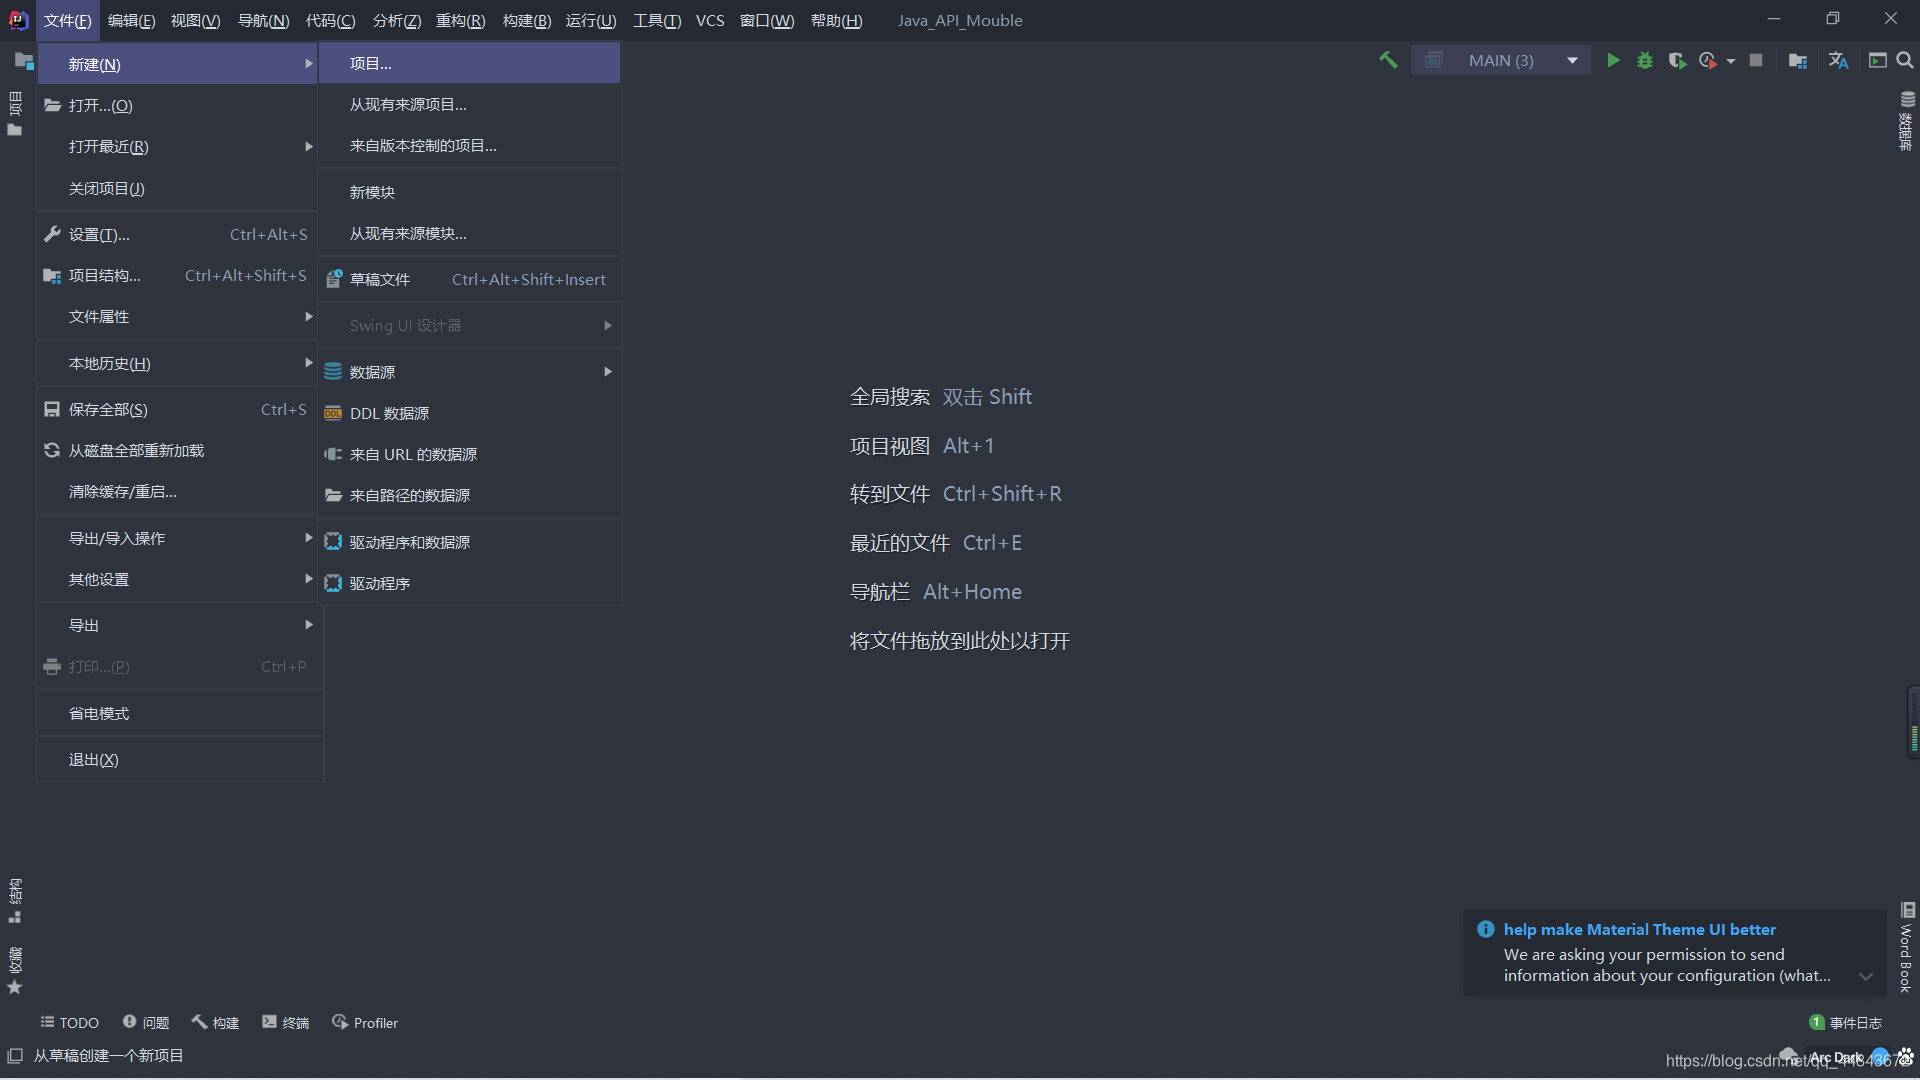Open the 帮助(H) menu
Screen dimensions: 1920x1080
[836, 21]
